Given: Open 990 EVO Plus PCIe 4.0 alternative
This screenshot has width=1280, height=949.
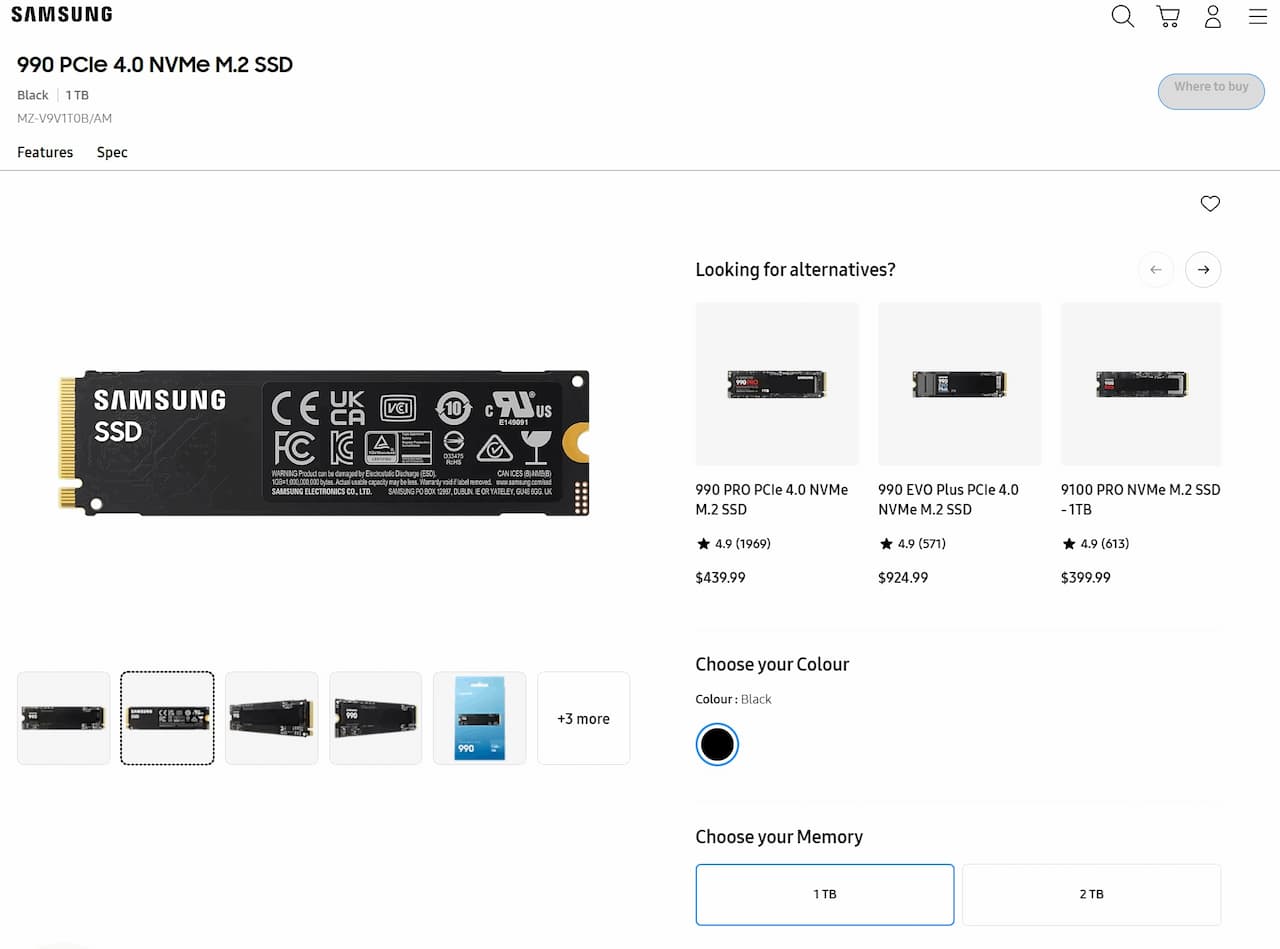Looking at the screenshot, I should 960,444.
